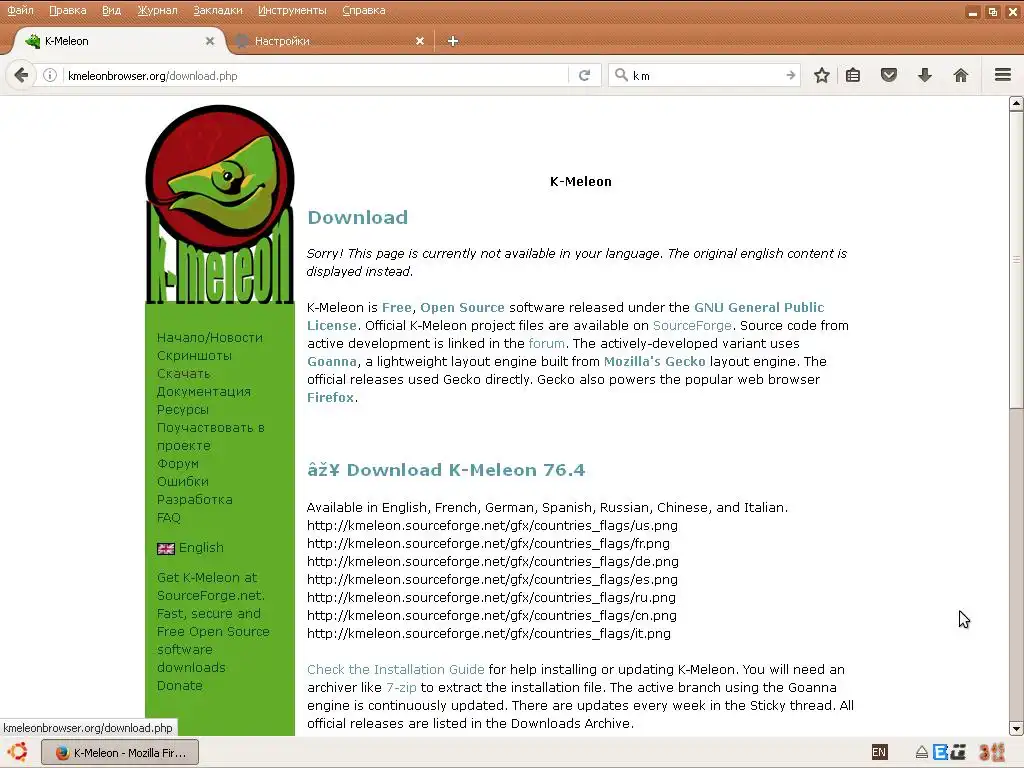Switch to the K-Meleon tab
1024x768 pixels.
(x=118, y=41)
